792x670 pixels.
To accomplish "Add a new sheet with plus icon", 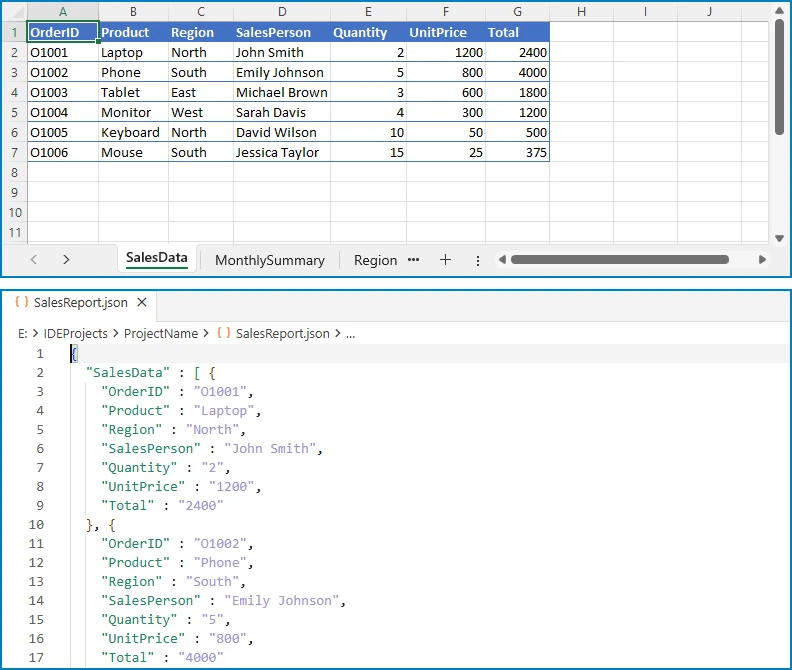I will click(x=445, y=260).
